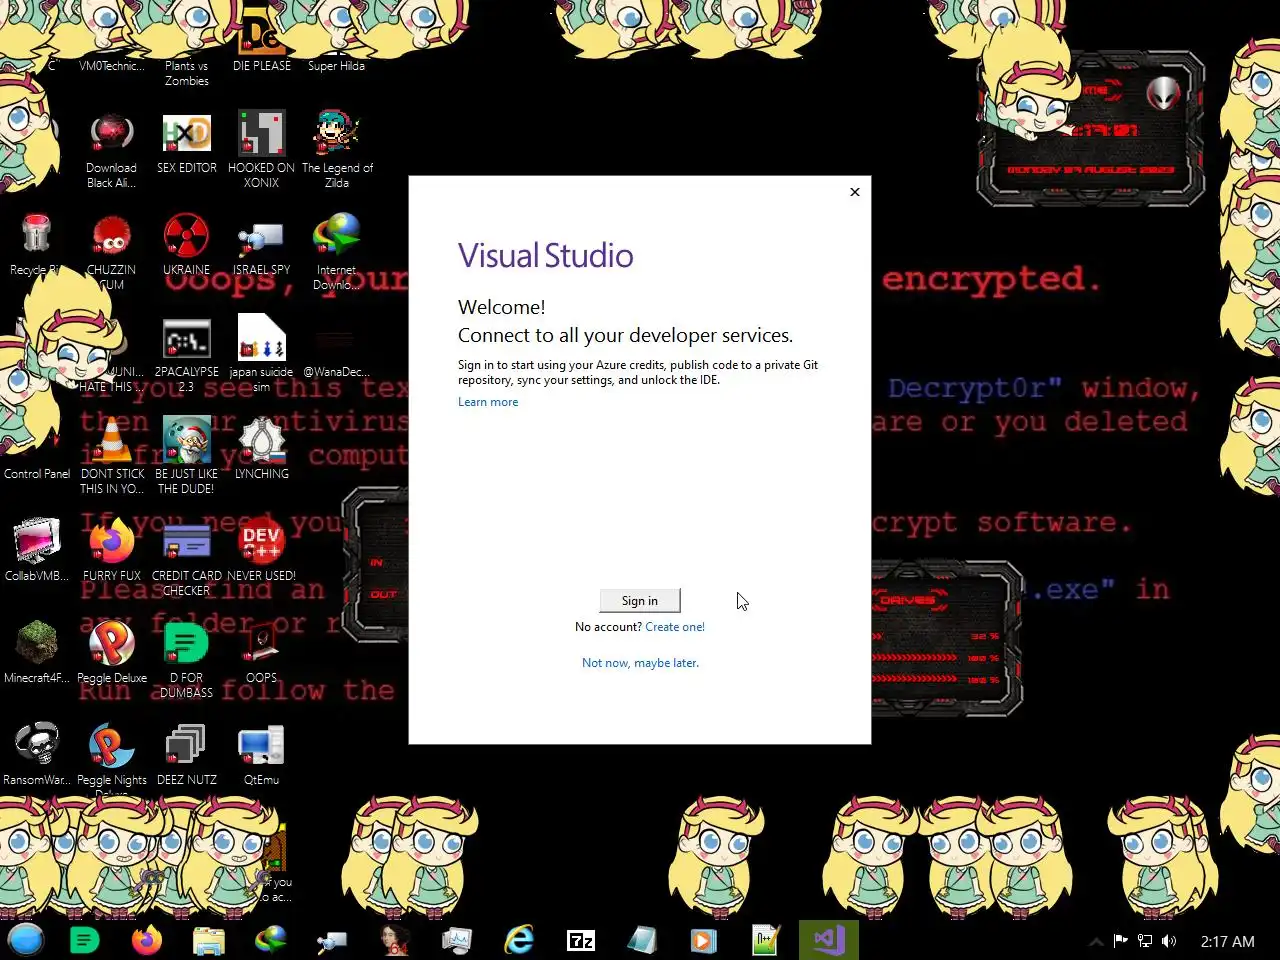1280x960 pixels.
Task: Select the FURRY FUX Firefox icon
Action: click(112, 550)
